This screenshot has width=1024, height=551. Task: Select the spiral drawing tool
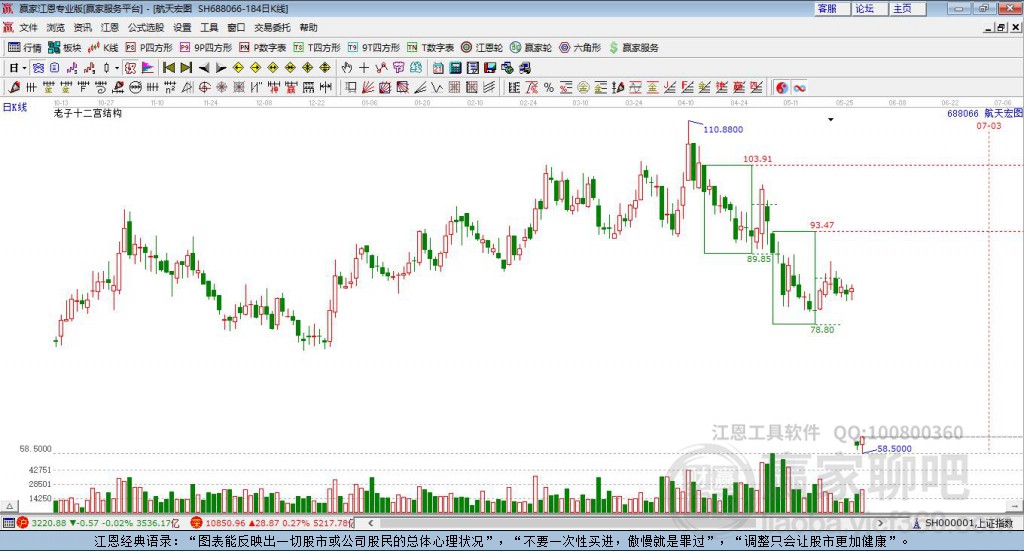(101, 87)
